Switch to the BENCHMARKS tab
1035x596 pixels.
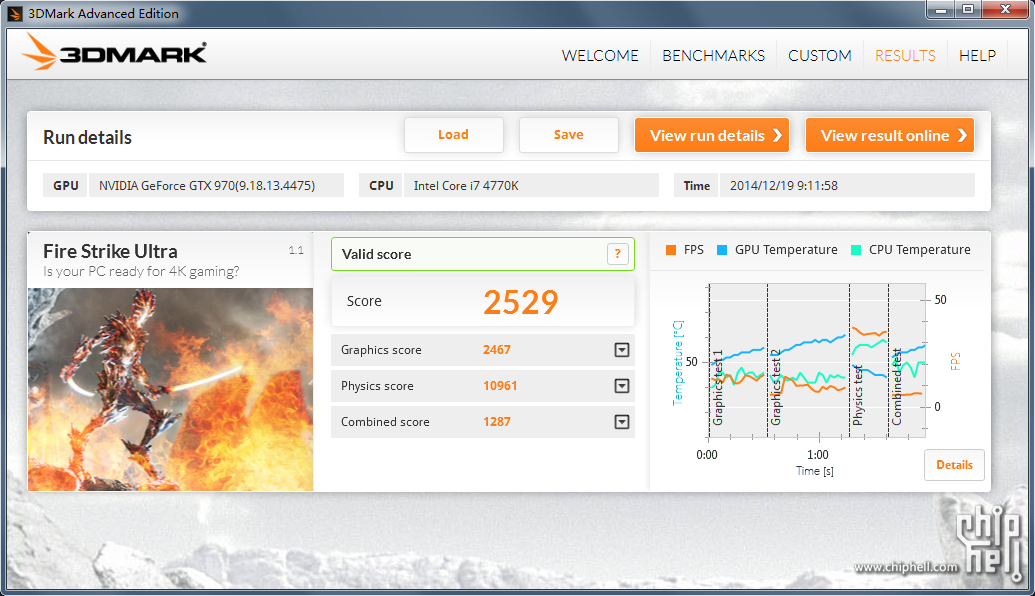pyautogui.click(x=714, y=55)
